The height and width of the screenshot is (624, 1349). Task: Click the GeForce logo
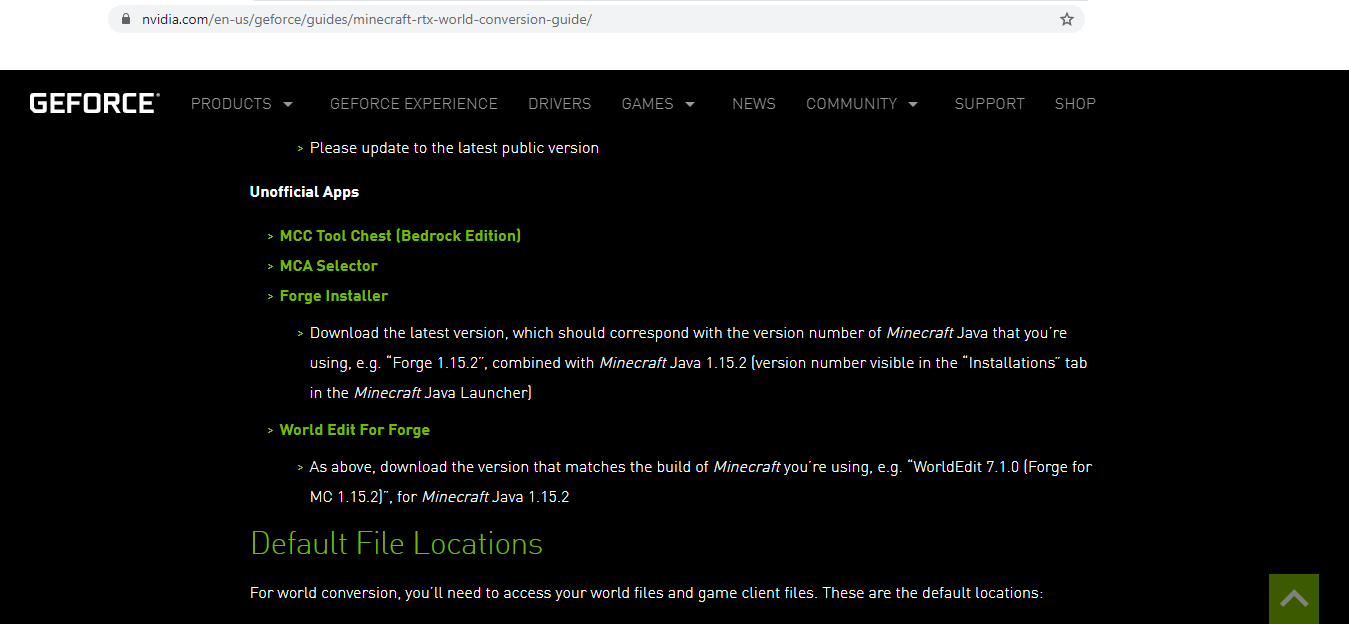94,103
